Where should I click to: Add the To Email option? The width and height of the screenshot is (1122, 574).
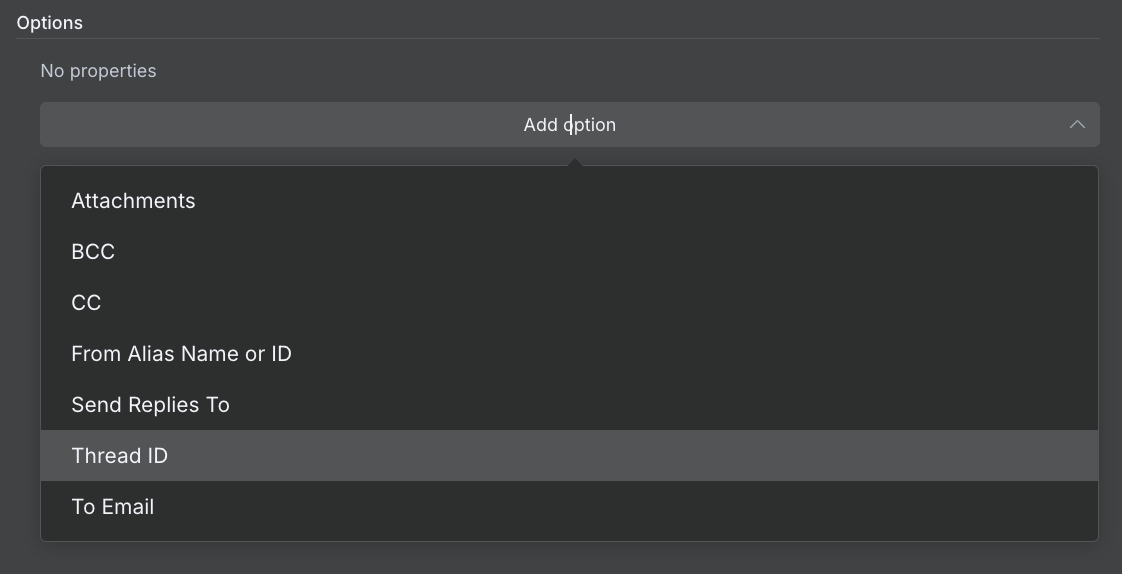(112, 507)
